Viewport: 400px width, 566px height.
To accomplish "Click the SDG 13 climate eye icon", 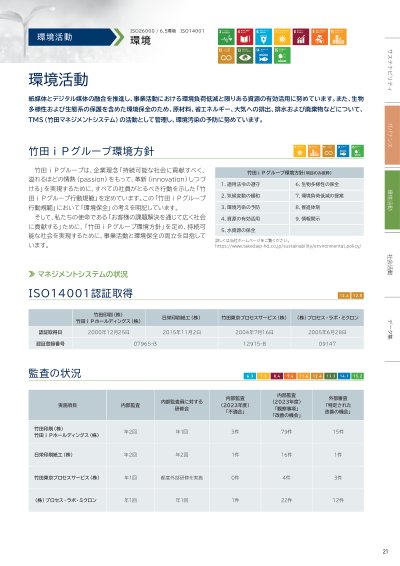I will tap(245, 55).
